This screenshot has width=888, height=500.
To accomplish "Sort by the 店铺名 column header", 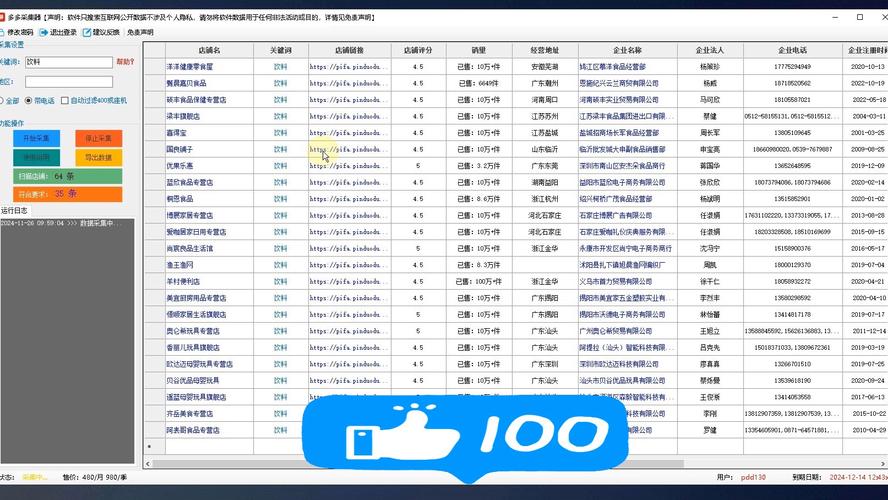I will pos(209,49).
